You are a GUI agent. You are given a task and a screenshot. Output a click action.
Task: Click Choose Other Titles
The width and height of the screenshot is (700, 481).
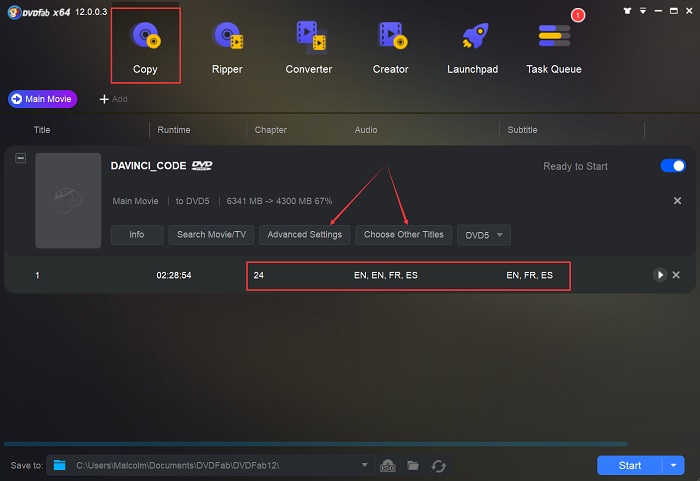(404, 235)
